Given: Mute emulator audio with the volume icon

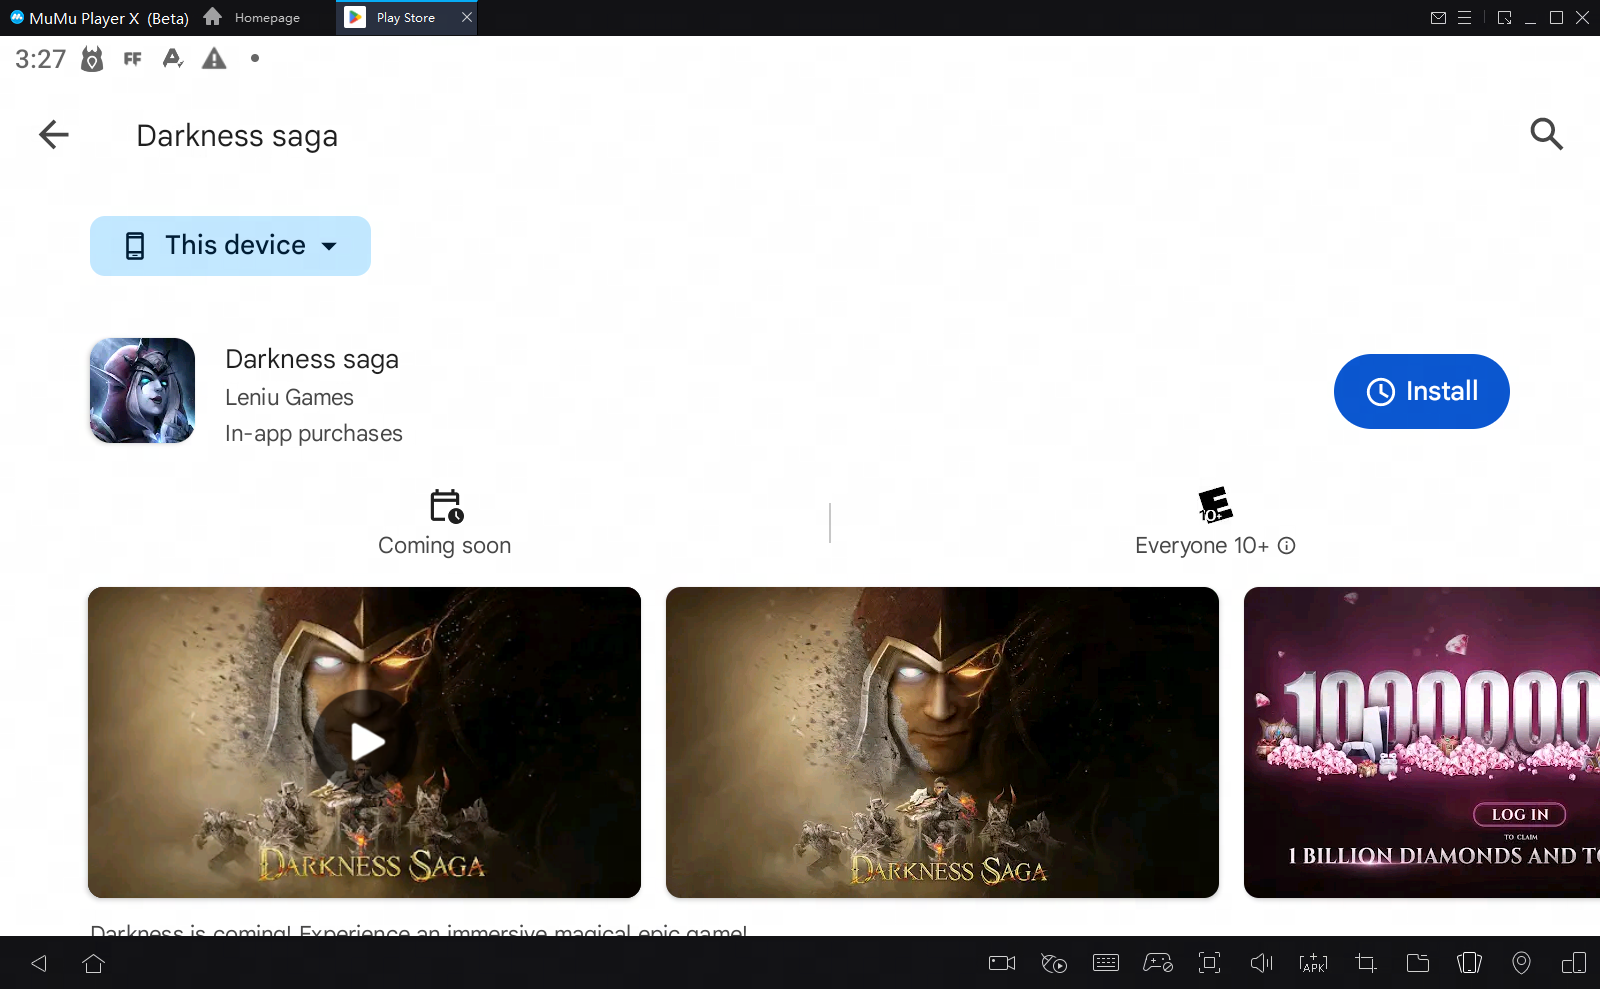Looking at the screenshot, I should click(1261, 963).
